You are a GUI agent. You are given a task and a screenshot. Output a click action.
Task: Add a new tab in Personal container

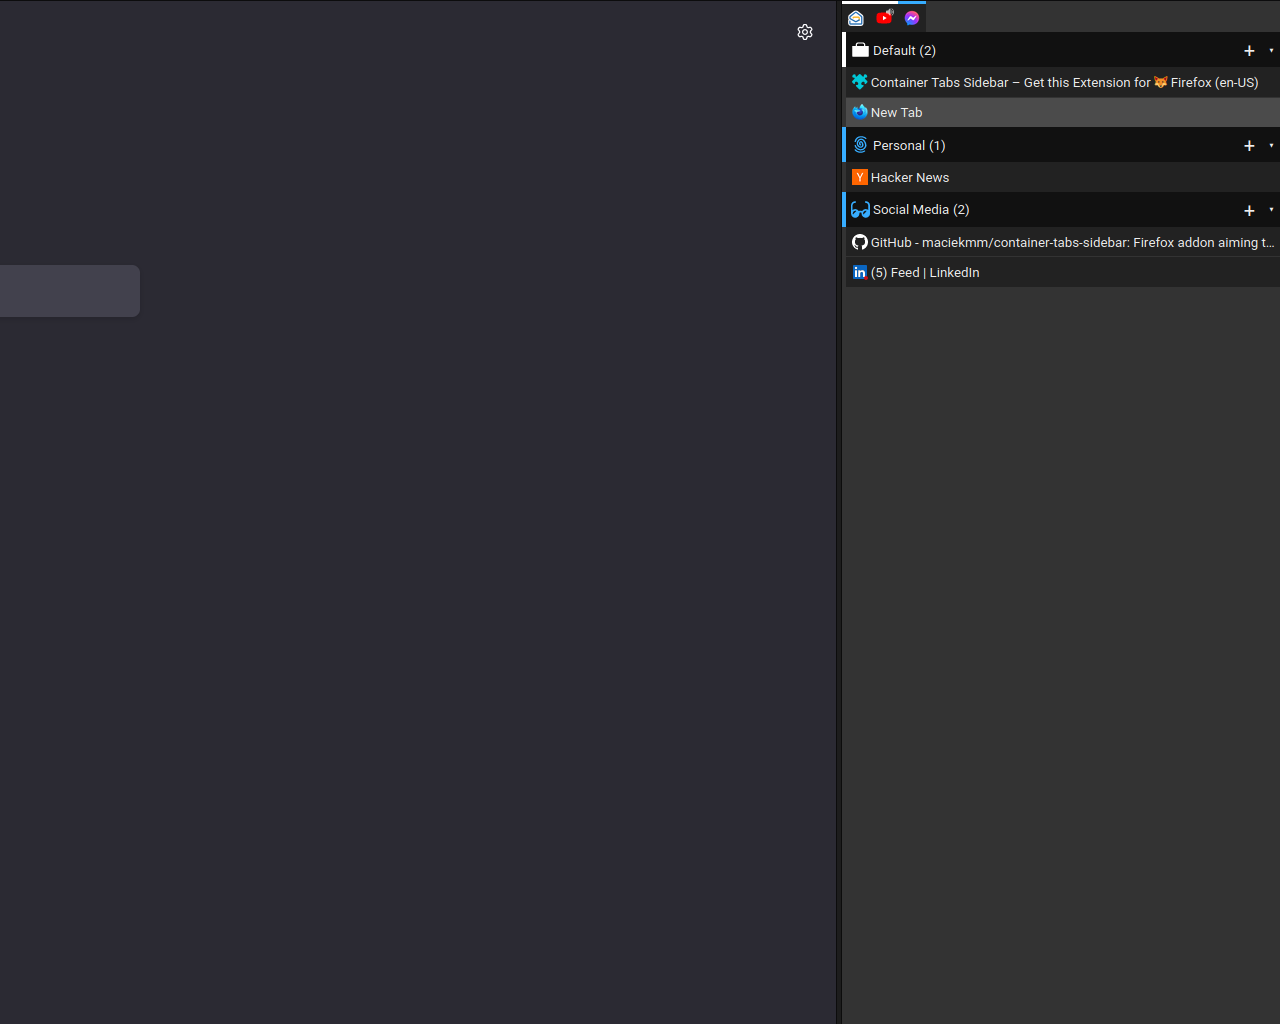pyautogui.click(x=1249, y=146)
